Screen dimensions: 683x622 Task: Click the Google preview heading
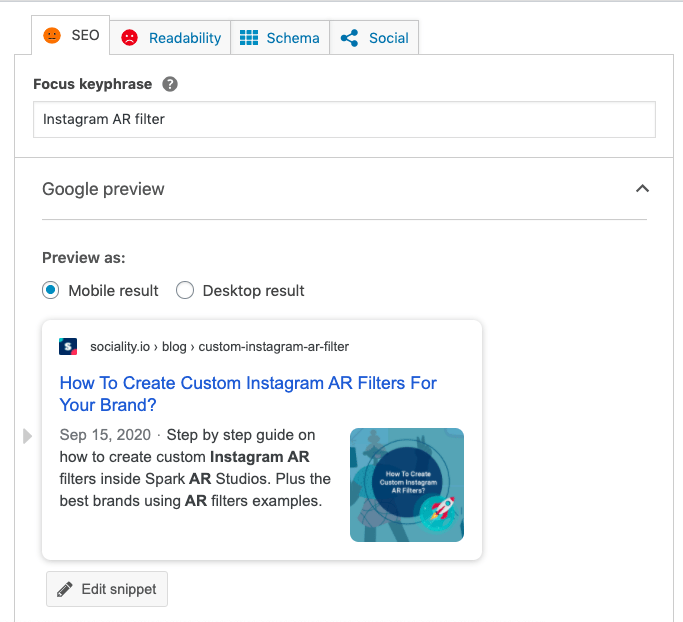pos(103,189)
